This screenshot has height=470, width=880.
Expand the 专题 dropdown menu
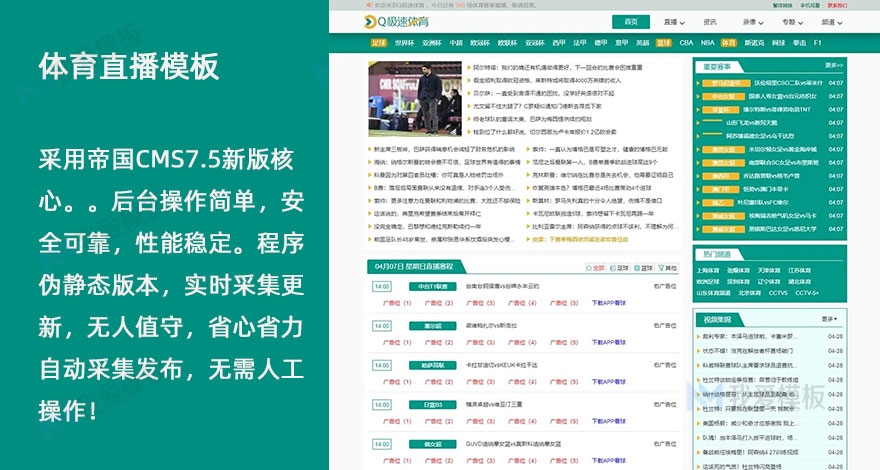792,22
